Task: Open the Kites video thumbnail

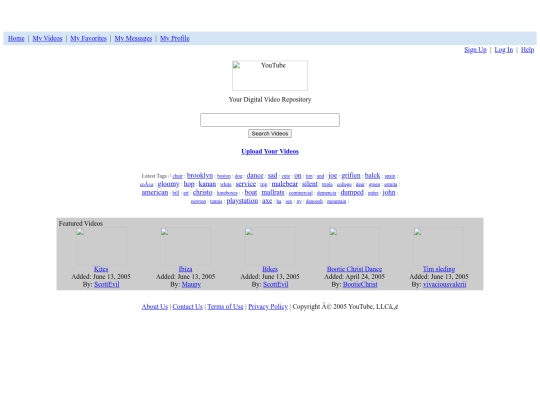Action: point(101,246)
